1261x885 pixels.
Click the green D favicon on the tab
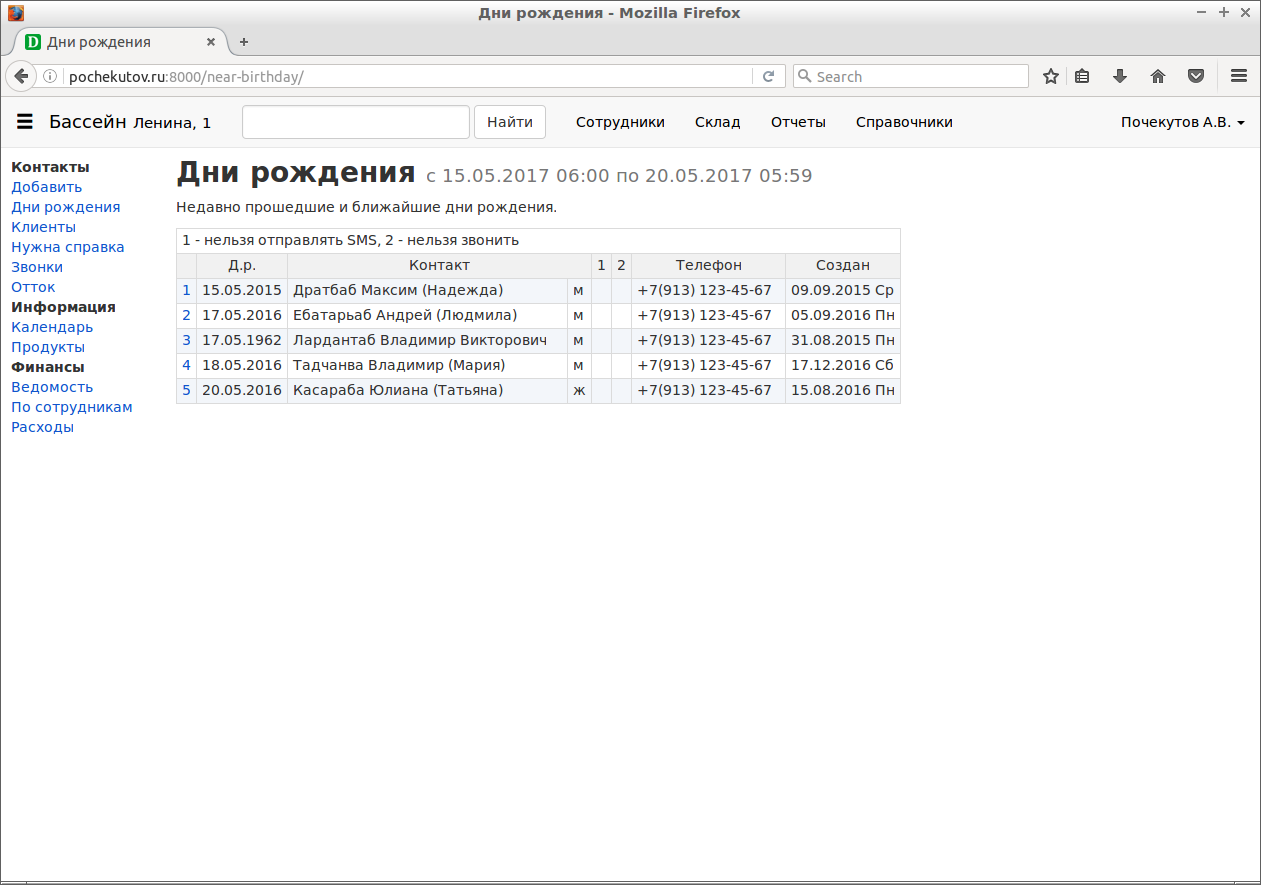pyautogui.click(x=33, y=42)
